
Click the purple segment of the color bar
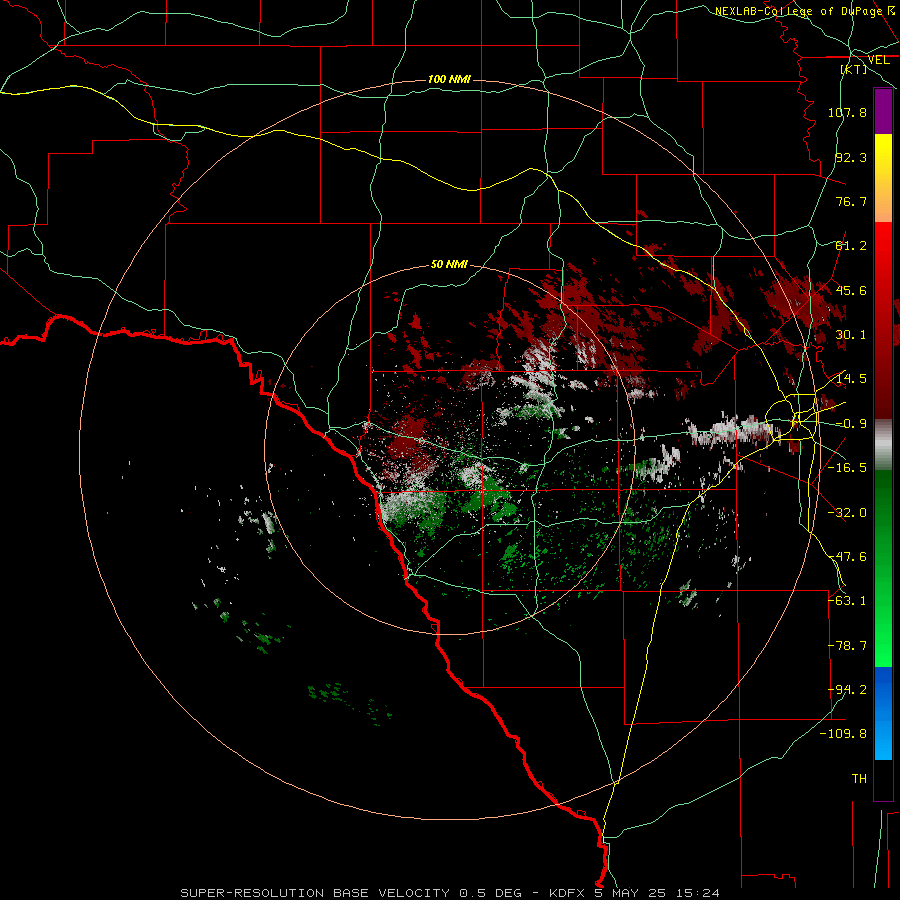(x=883, y=111)
